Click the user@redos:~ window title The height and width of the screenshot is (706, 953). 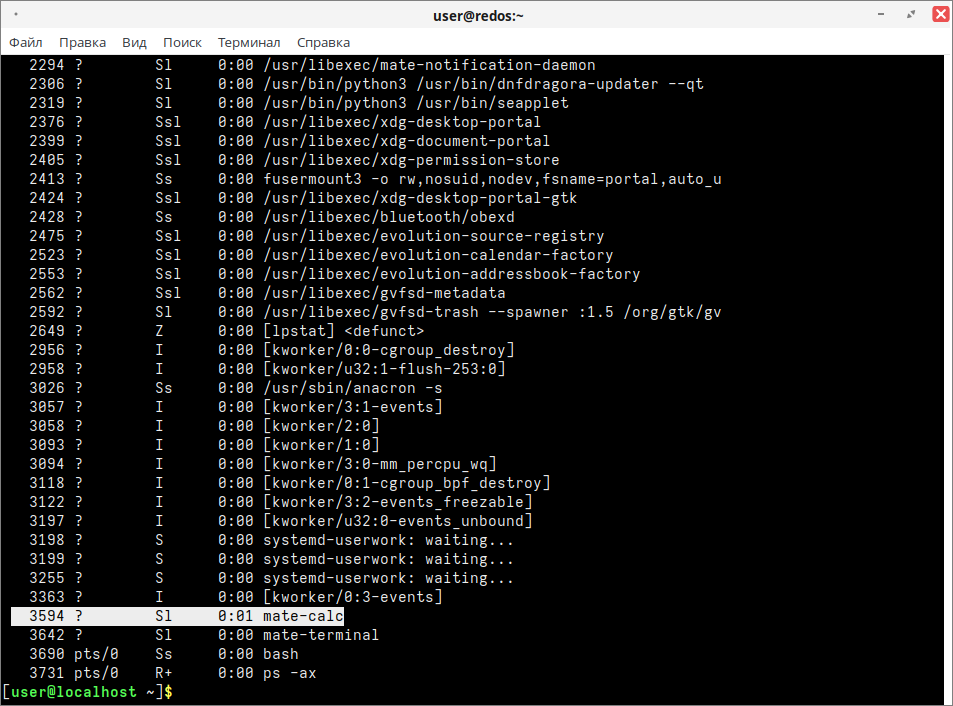pyautogui.click(x=476, y=15)
